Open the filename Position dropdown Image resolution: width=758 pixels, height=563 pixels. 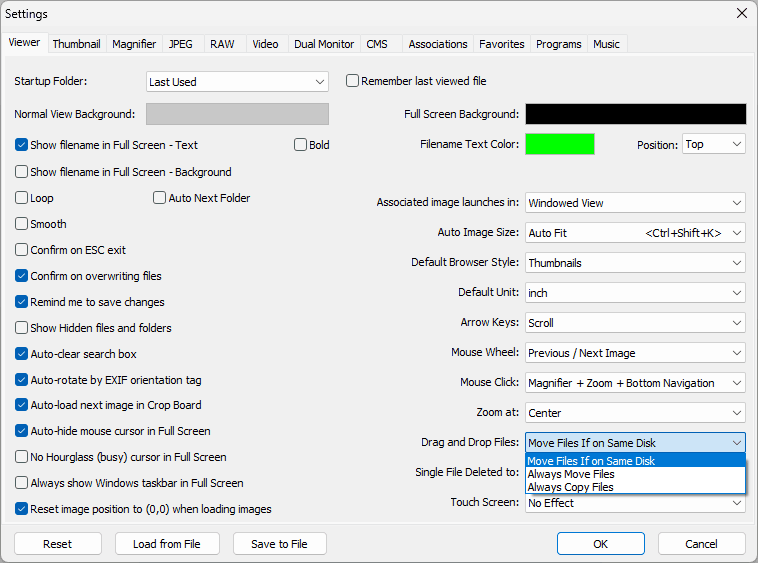[x=713, y=144]
